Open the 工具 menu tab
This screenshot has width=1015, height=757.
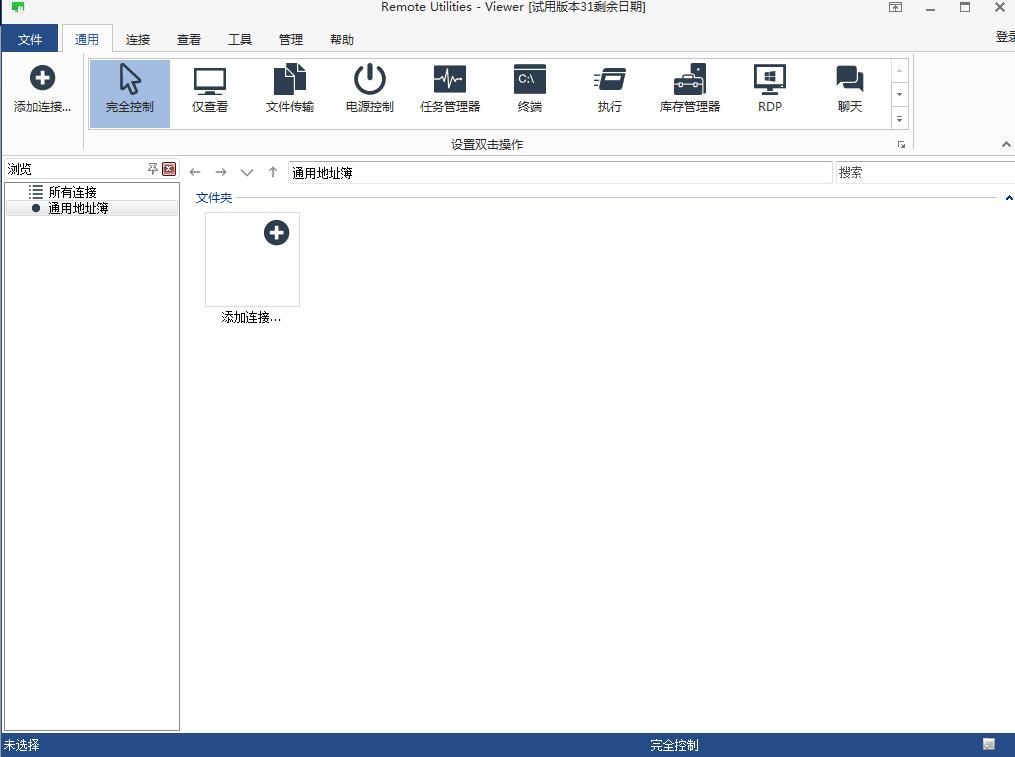tap(239, 39)
